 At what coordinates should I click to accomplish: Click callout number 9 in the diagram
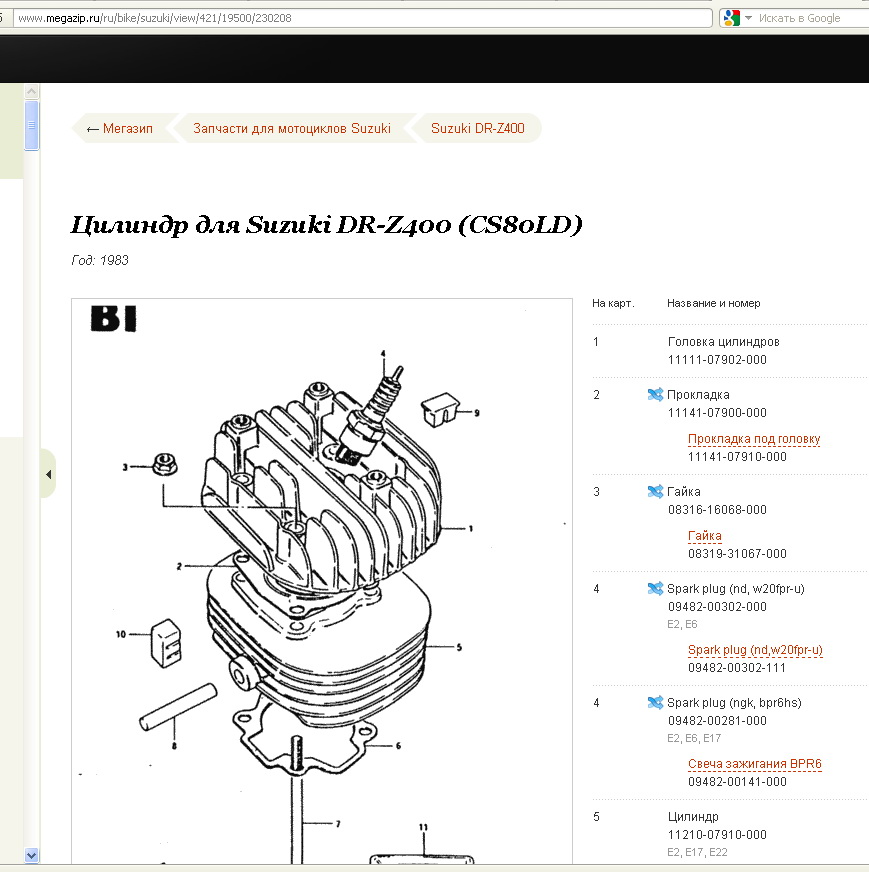tap(476, 413)
